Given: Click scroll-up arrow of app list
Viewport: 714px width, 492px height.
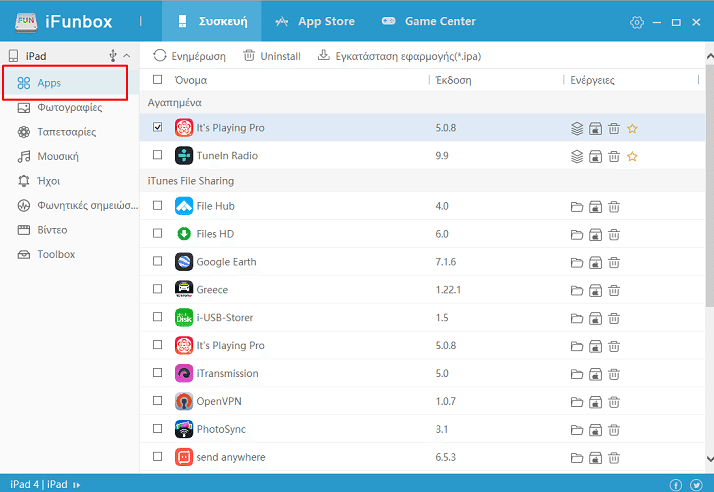Looking at the screenshot, I should point(709,56).
